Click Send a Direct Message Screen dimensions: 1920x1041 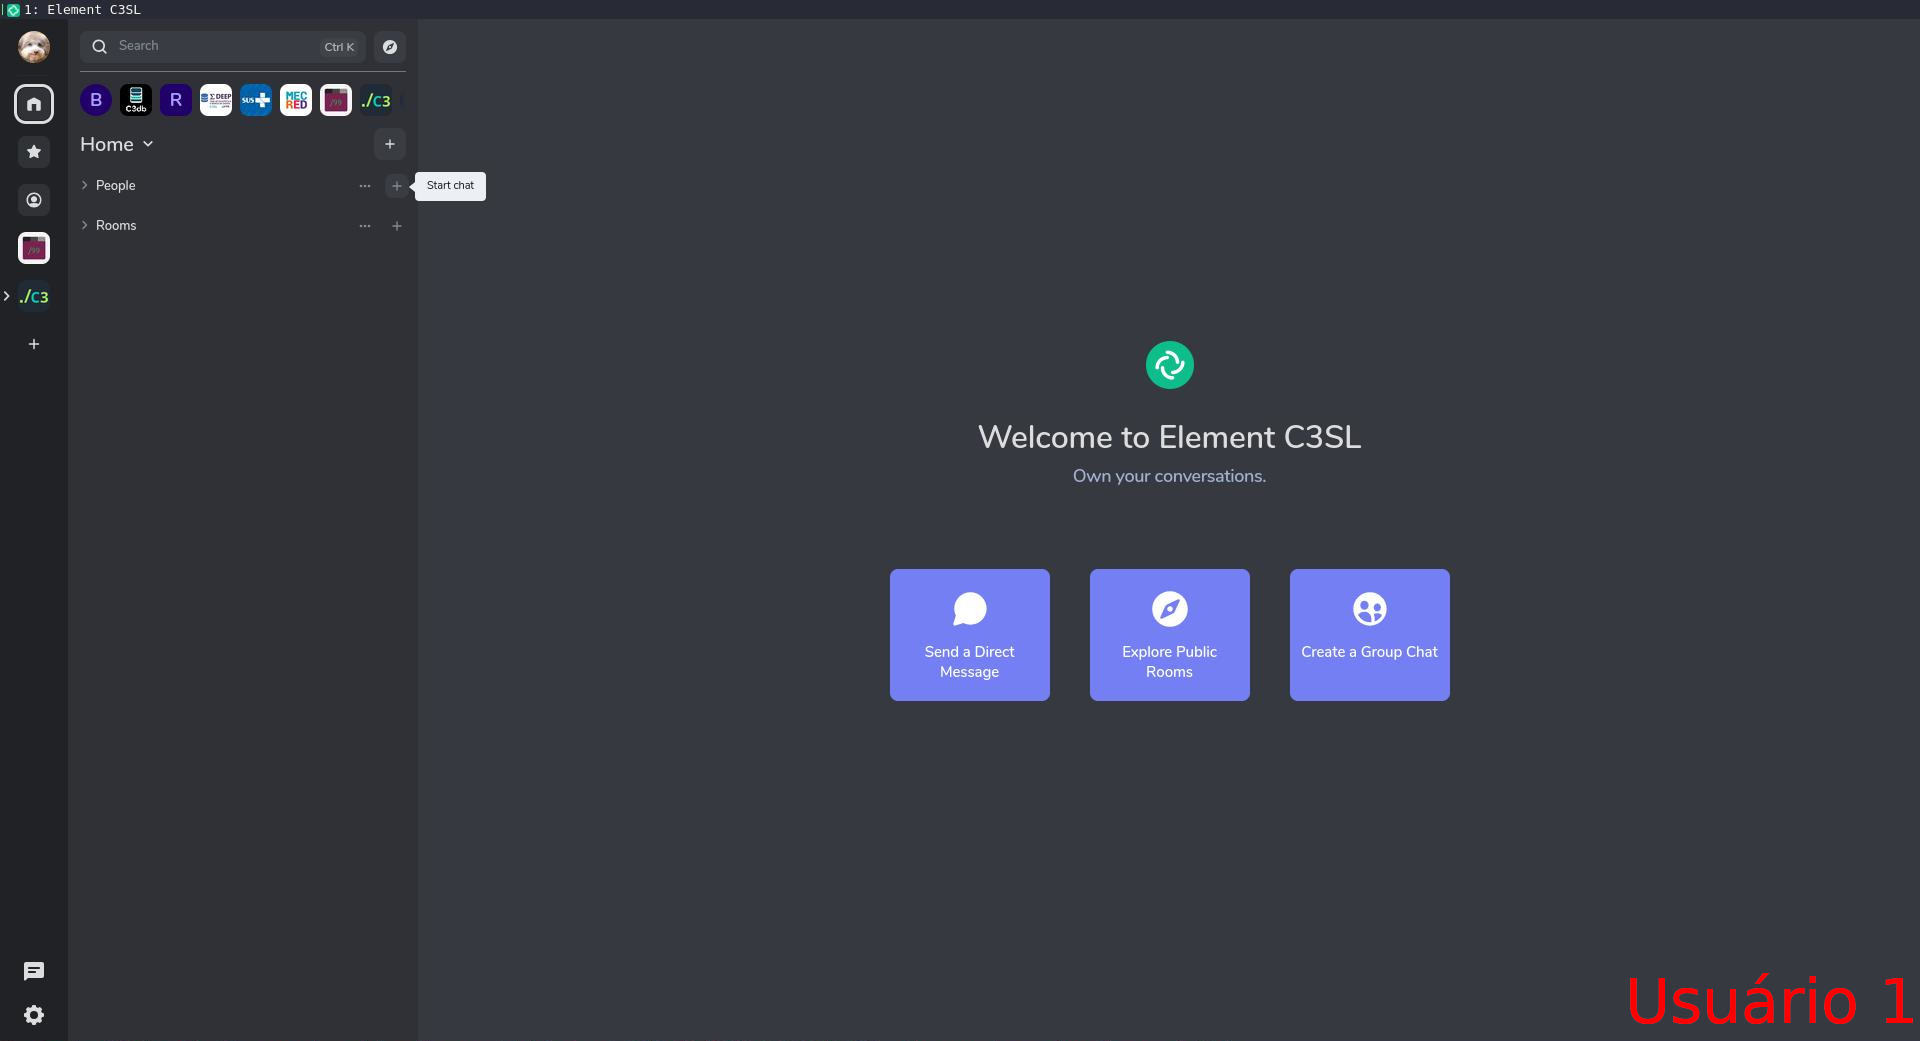click(x=969, y=634)
